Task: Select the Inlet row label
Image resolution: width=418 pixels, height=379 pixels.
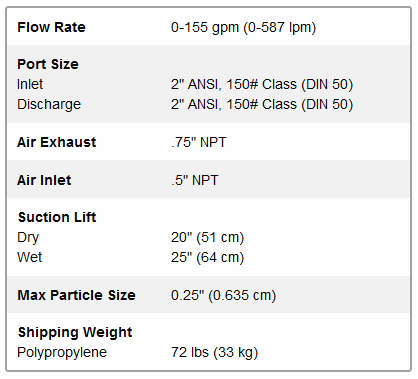Action: (30, 84)
